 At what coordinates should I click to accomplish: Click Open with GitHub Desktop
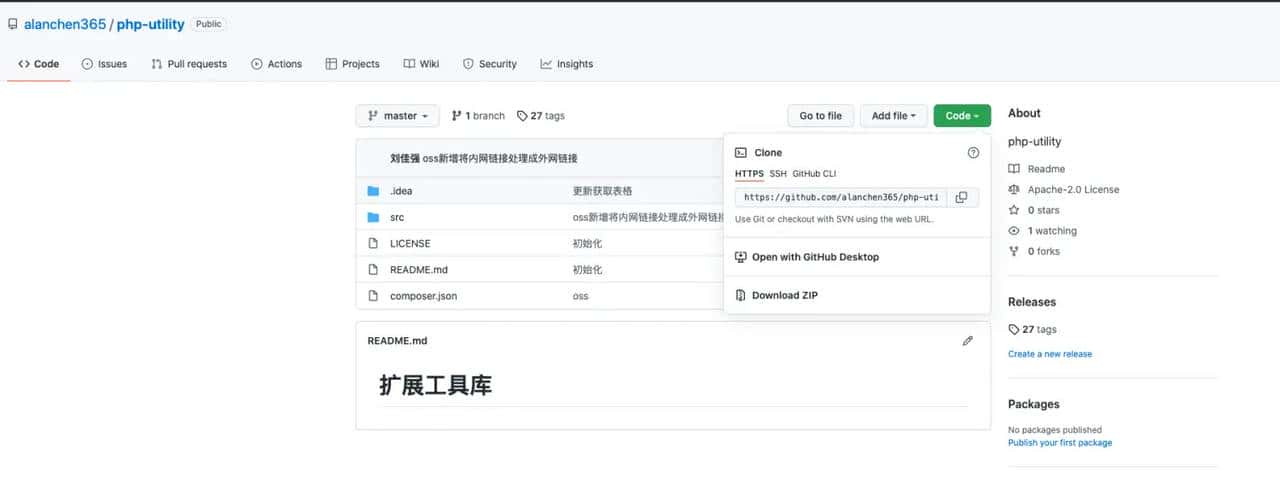pos(815,257)
